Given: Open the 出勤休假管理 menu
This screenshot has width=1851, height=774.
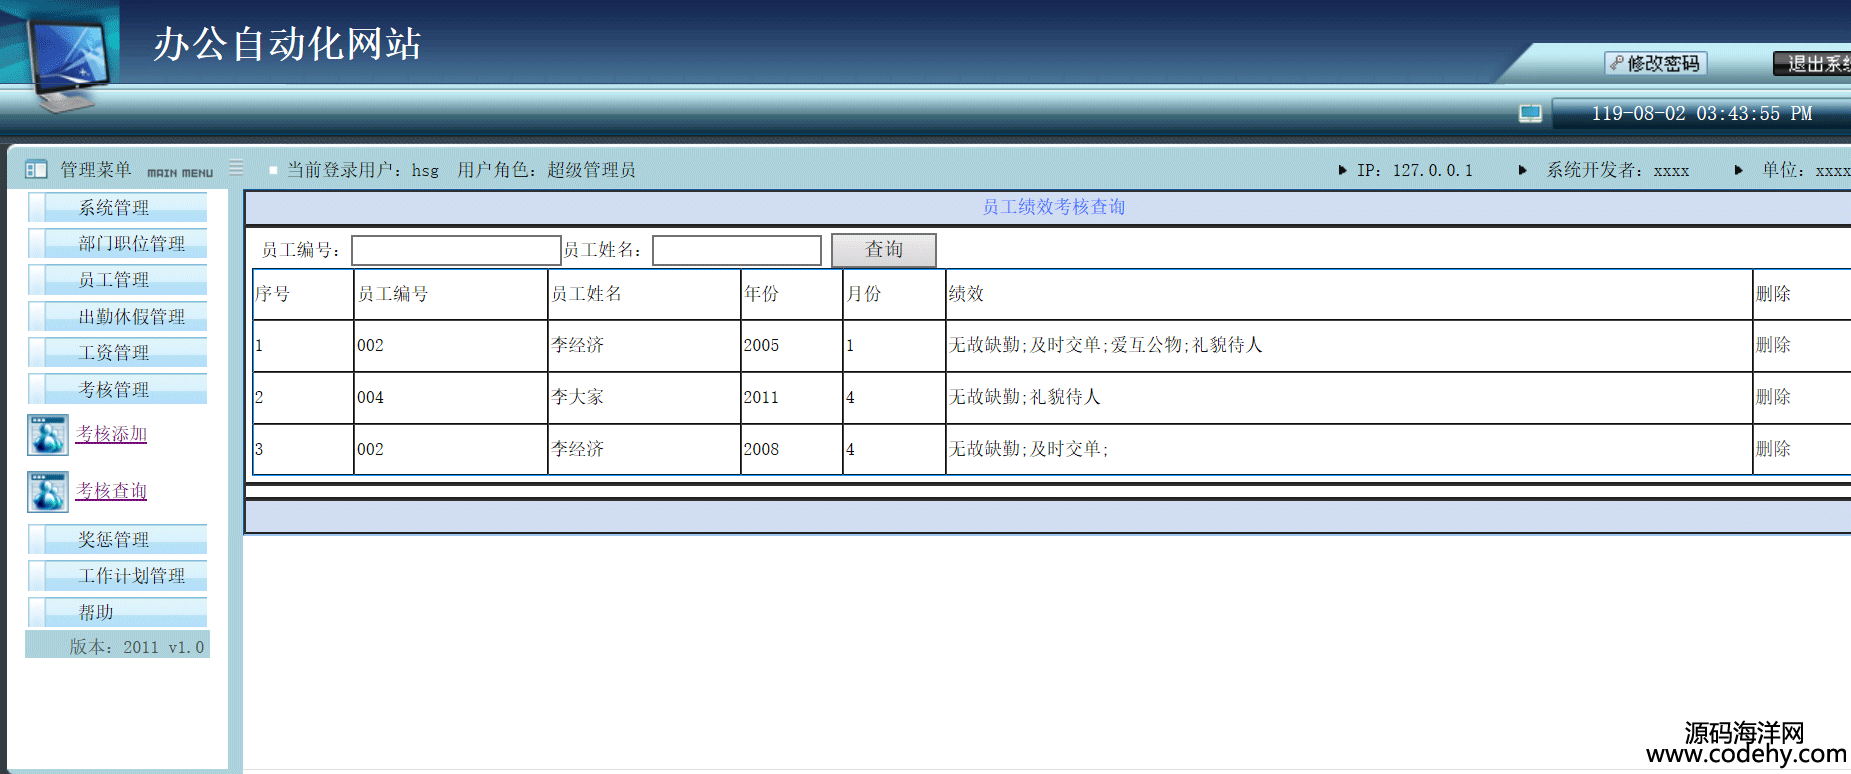Looking at the screenshot, I should (x=131, y=317).
